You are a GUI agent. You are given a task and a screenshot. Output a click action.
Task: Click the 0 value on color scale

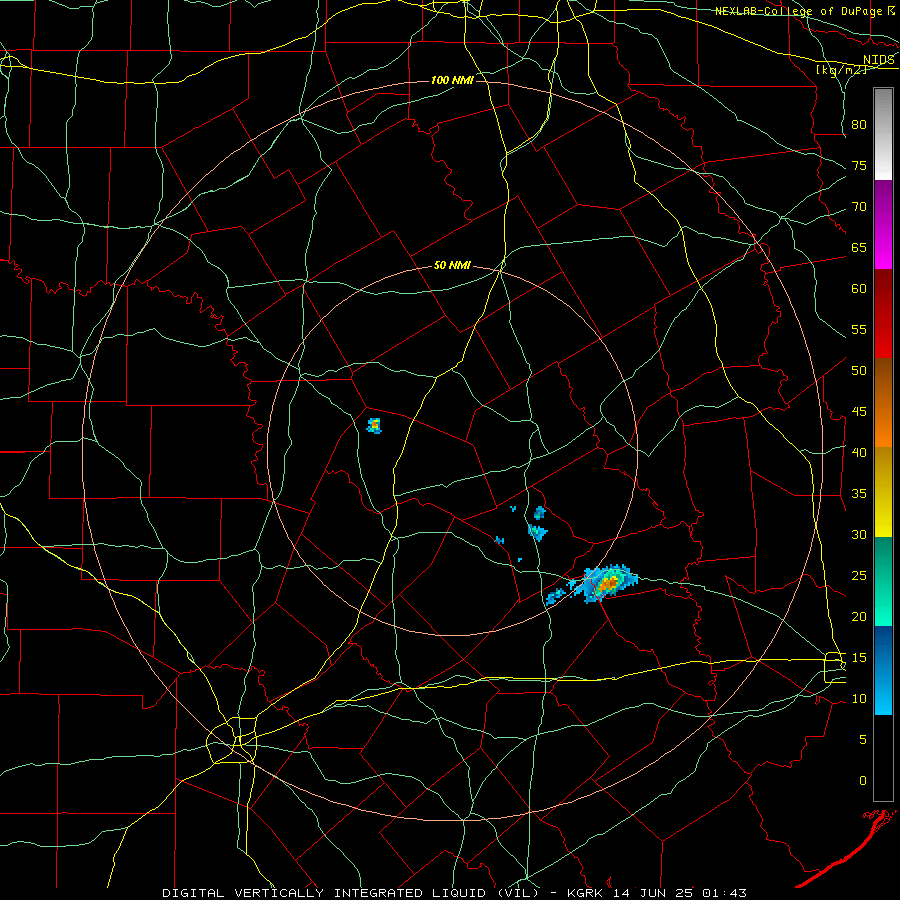[x=863, y=781]
